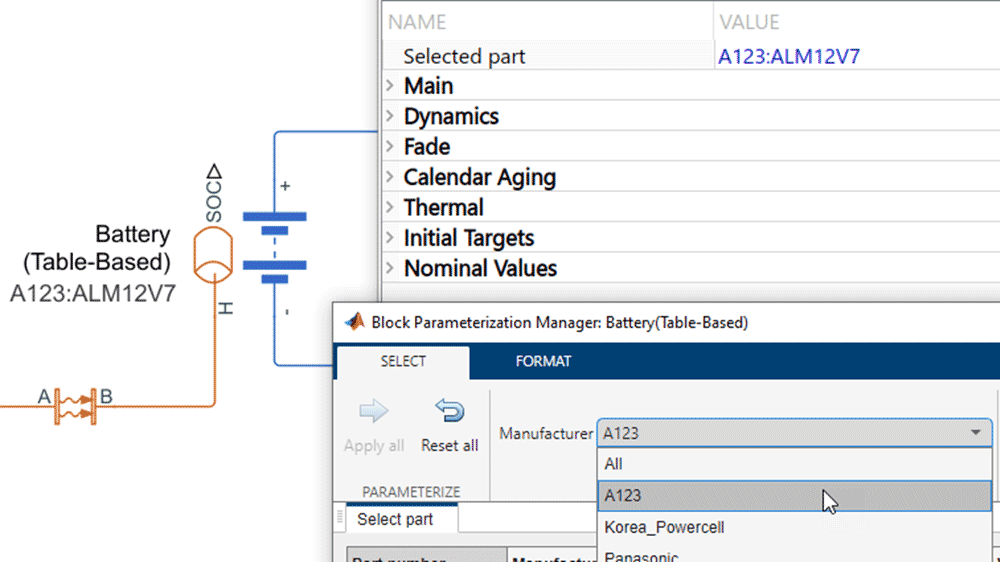Expand the Thermal parameter section
Viewport: 1000px width, 562px height.
(391, 208)
